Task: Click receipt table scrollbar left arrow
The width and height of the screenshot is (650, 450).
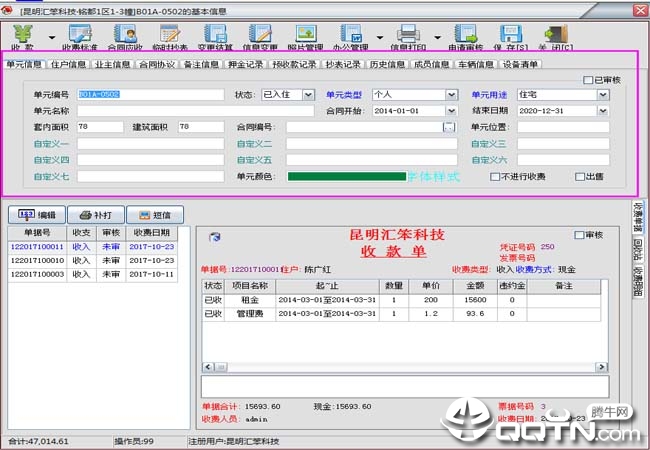Action: point(208,367)
